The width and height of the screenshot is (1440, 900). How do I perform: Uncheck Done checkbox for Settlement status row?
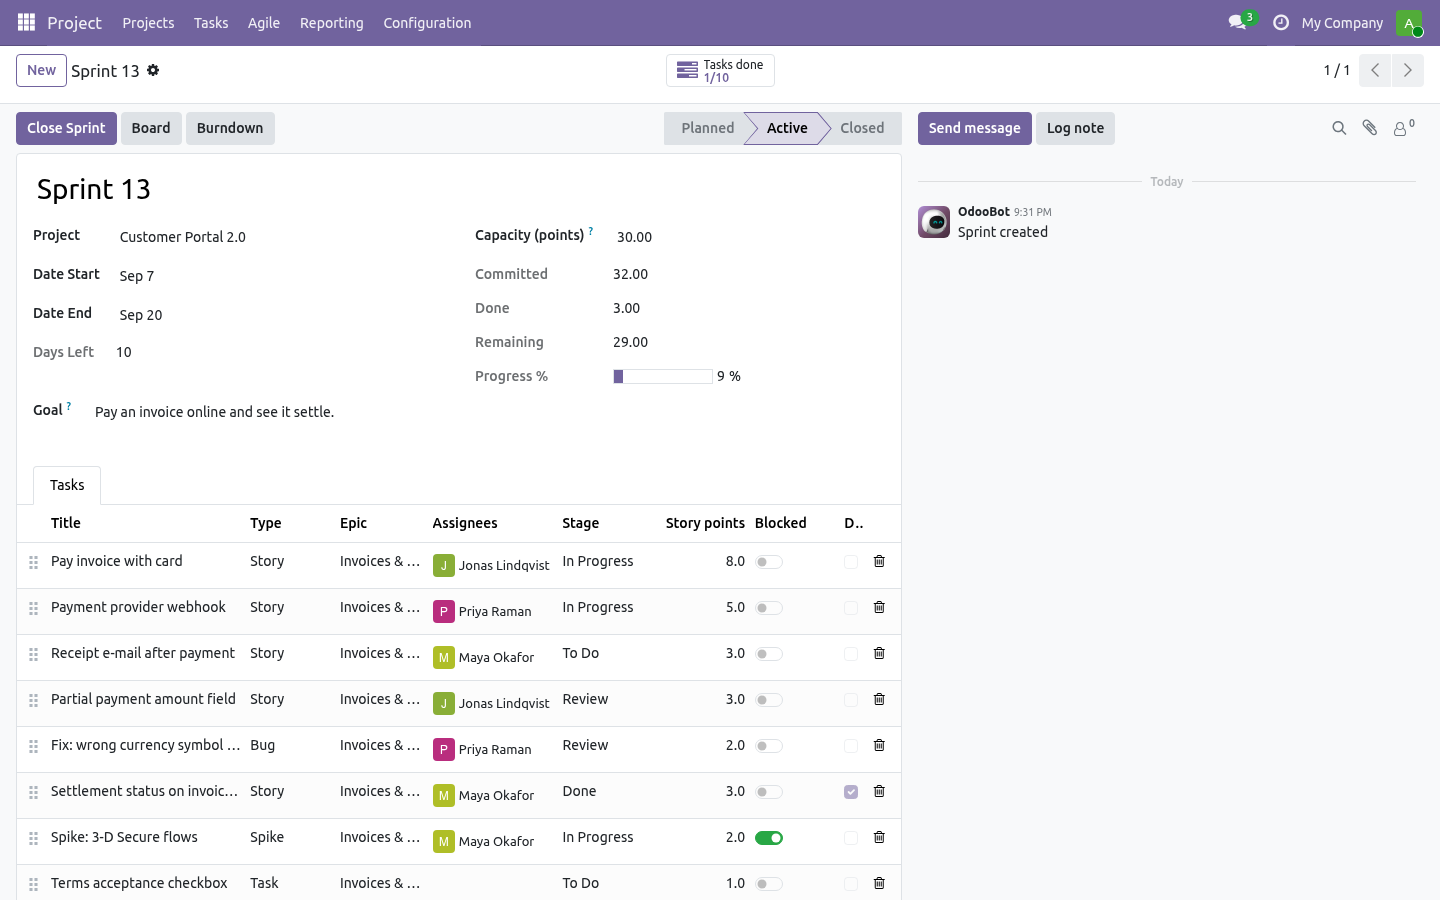point(851,792)
